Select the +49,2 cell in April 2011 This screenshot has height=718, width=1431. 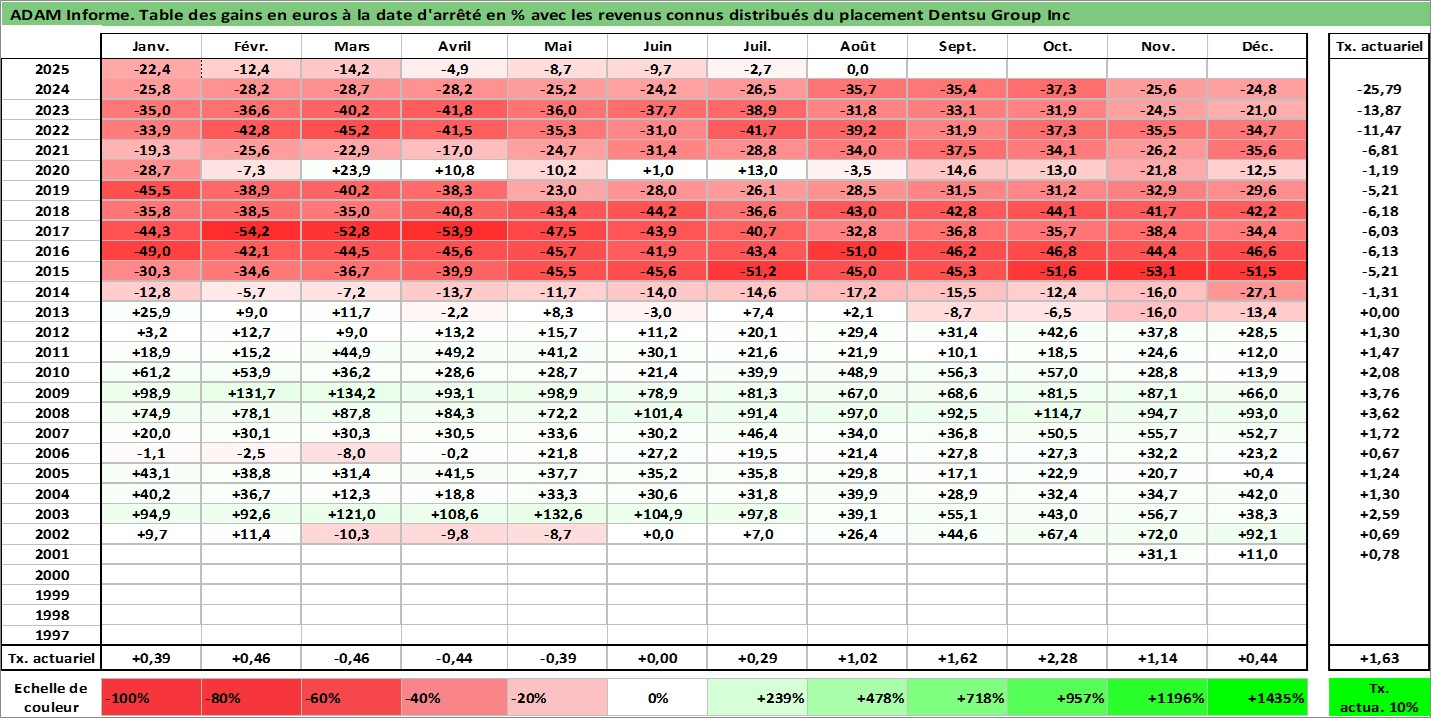(455, 352)
